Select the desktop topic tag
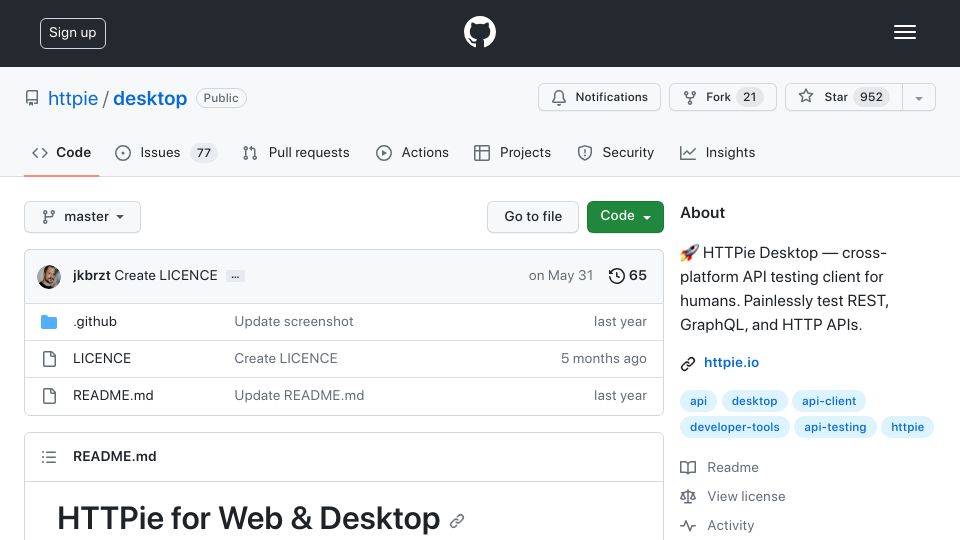 coord(754,401)
